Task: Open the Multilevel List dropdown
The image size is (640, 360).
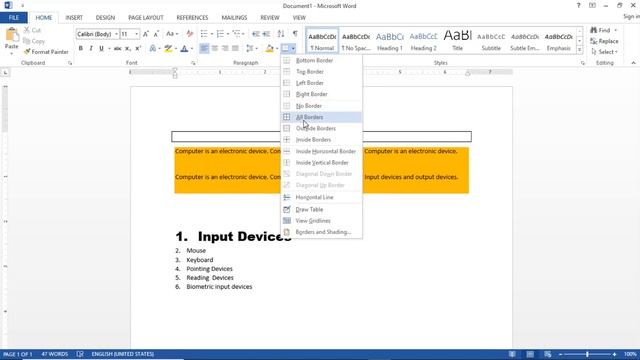Action: pyautogui.click(x=244, y=34)
